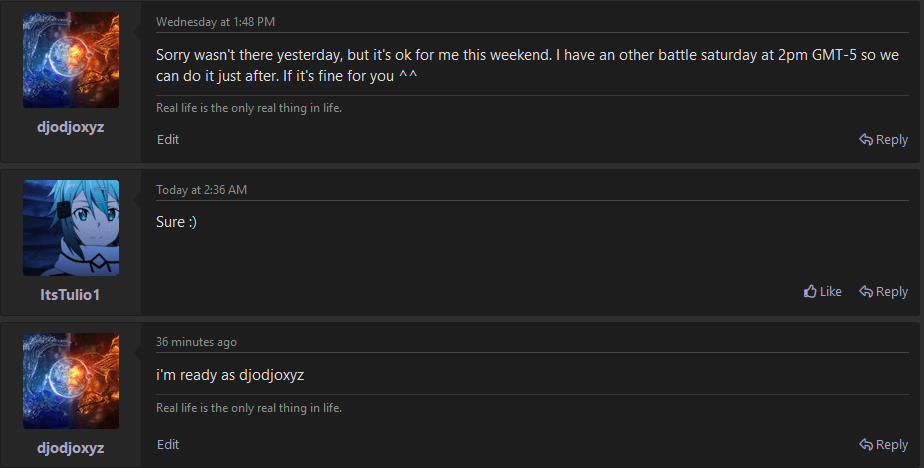Open the "Wednesday at 1:48 PM" timestamp permalink
This screenshot has height=468, width=924.
[216, 22]
